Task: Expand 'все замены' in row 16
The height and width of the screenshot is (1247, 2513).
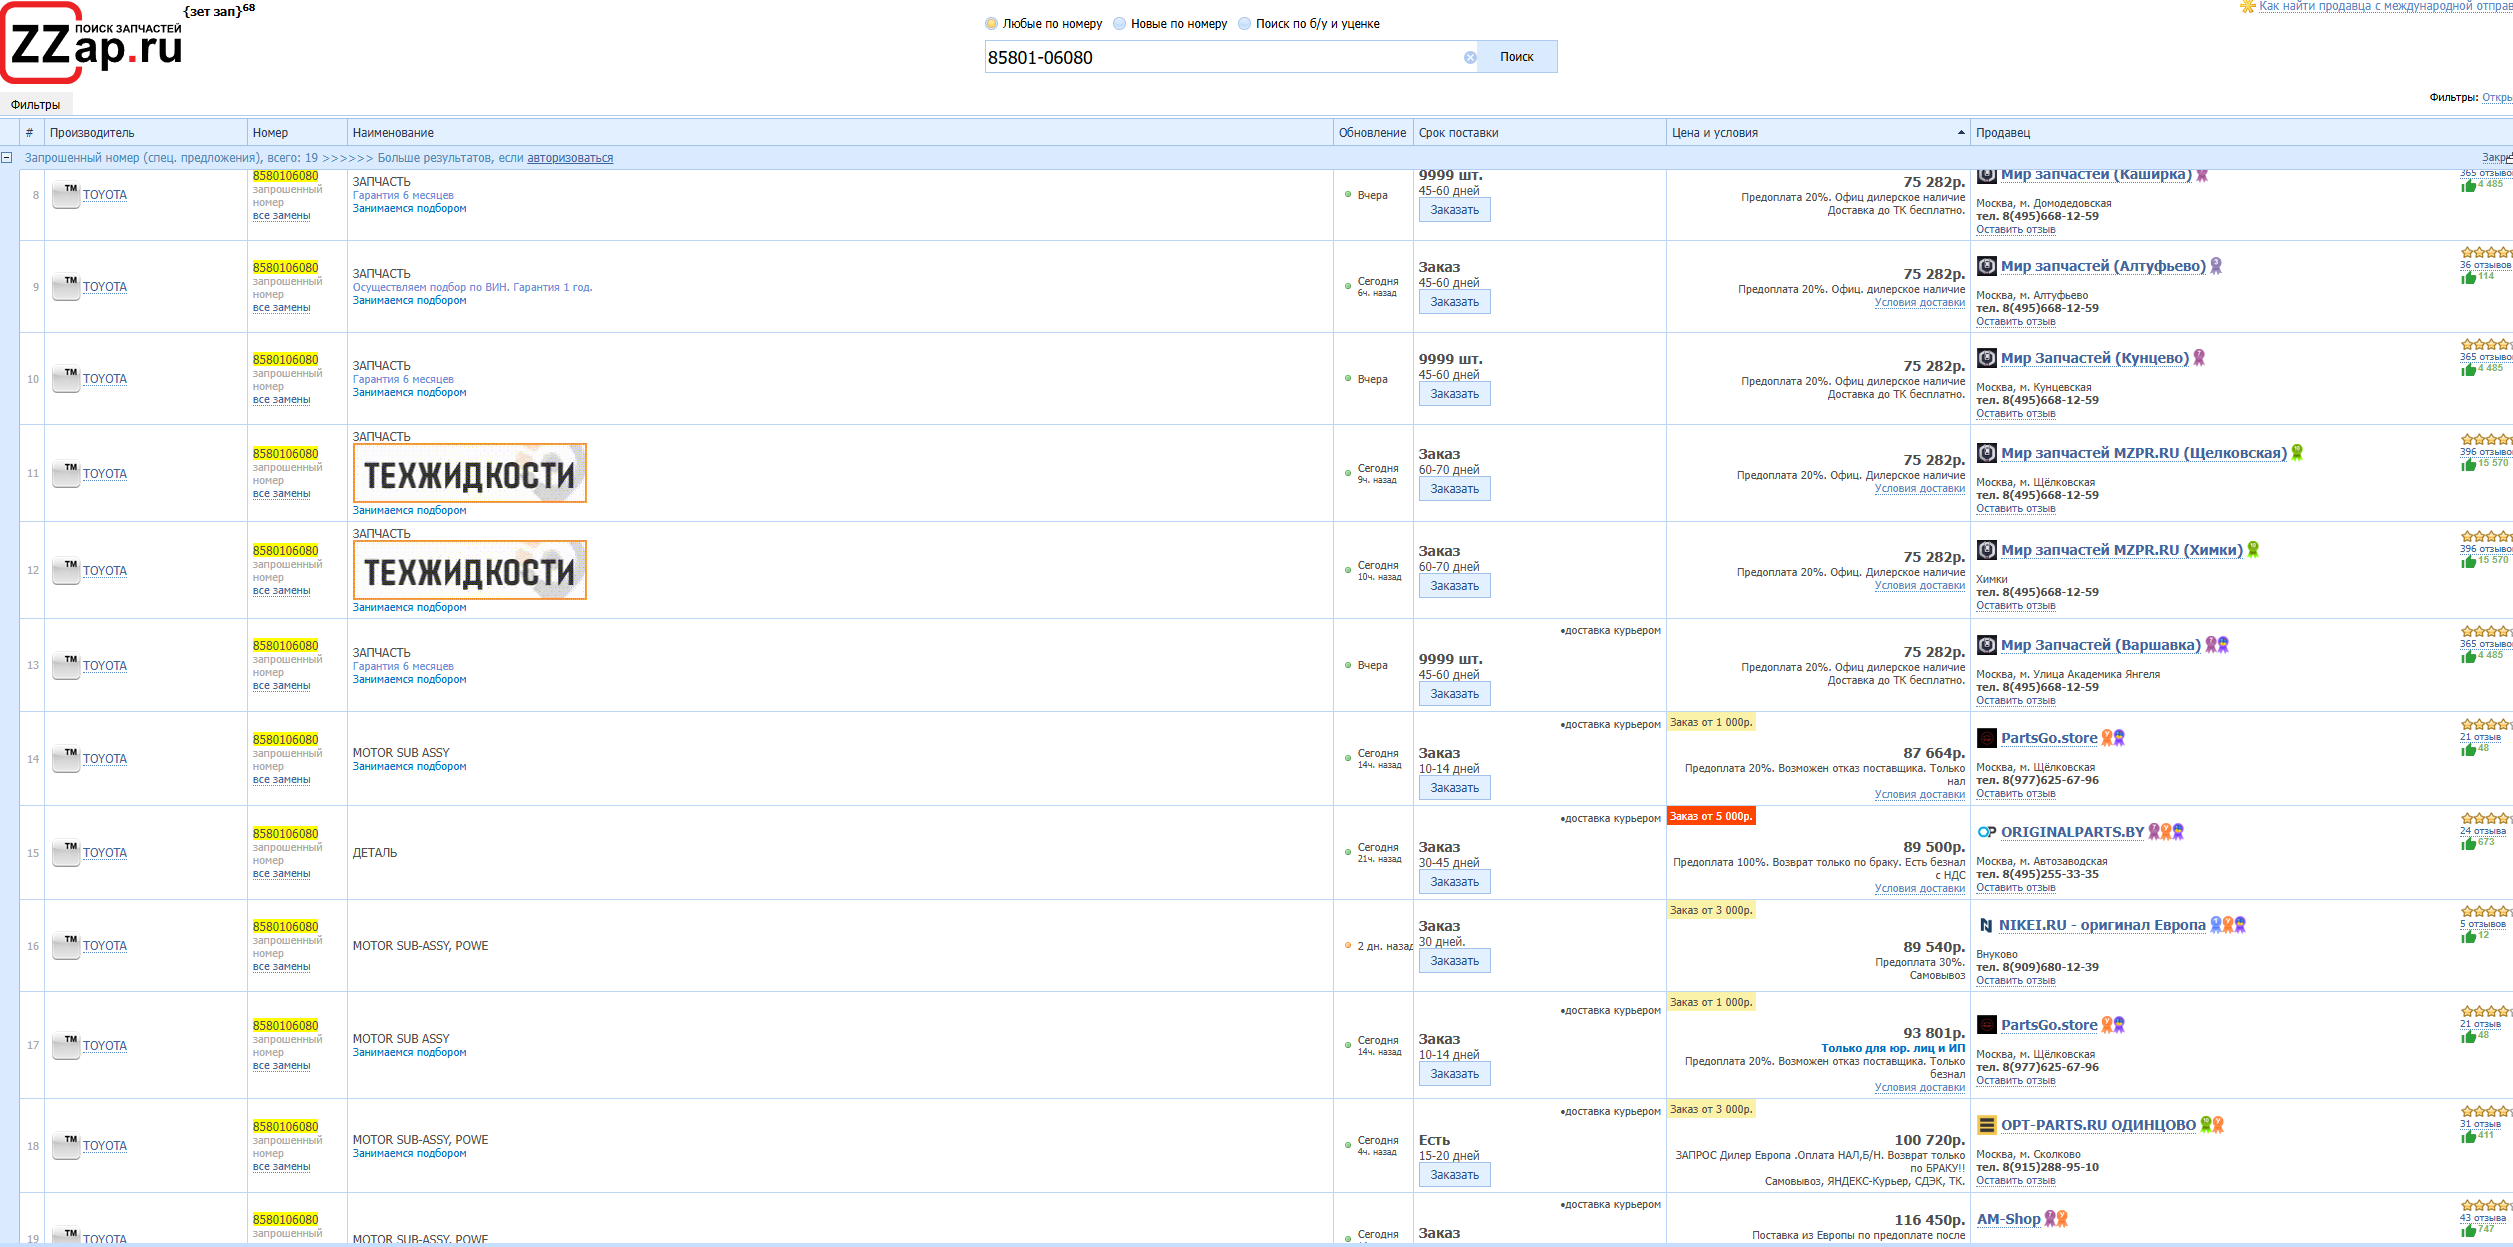Action: click(281, 967)
